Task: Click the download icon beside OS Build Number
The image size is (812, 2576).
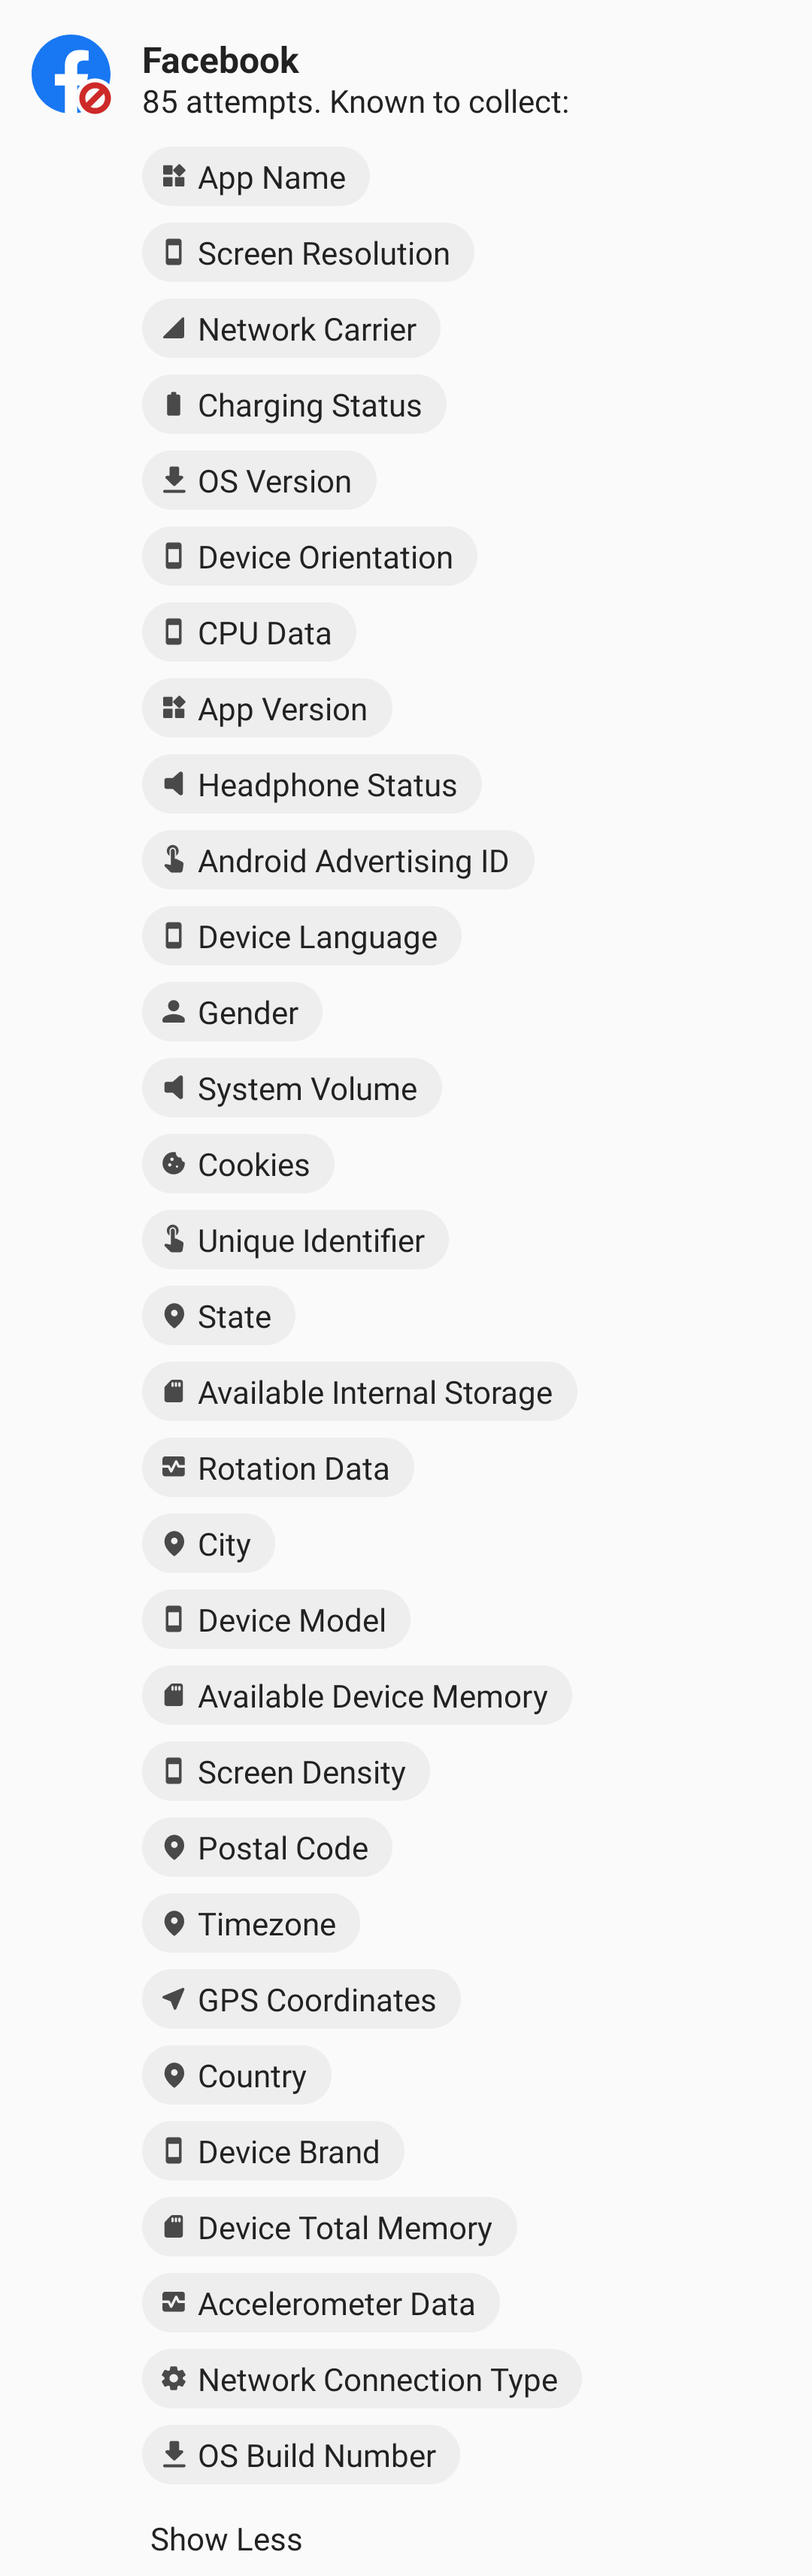Action: pos(174,2454)
